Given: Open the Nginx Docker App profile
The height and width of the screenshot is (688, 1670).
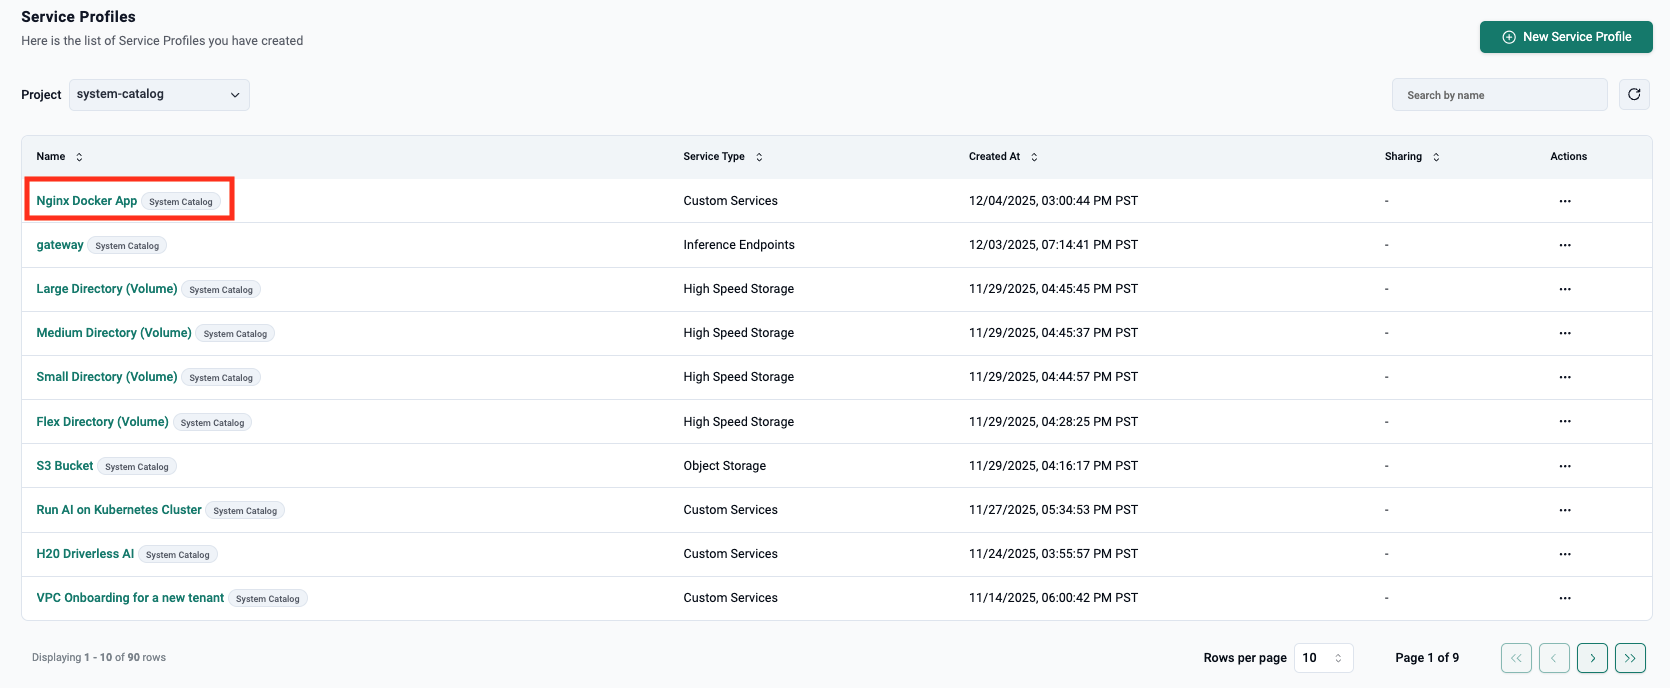Looking at the screenshot, I should [x=87, y=201].
